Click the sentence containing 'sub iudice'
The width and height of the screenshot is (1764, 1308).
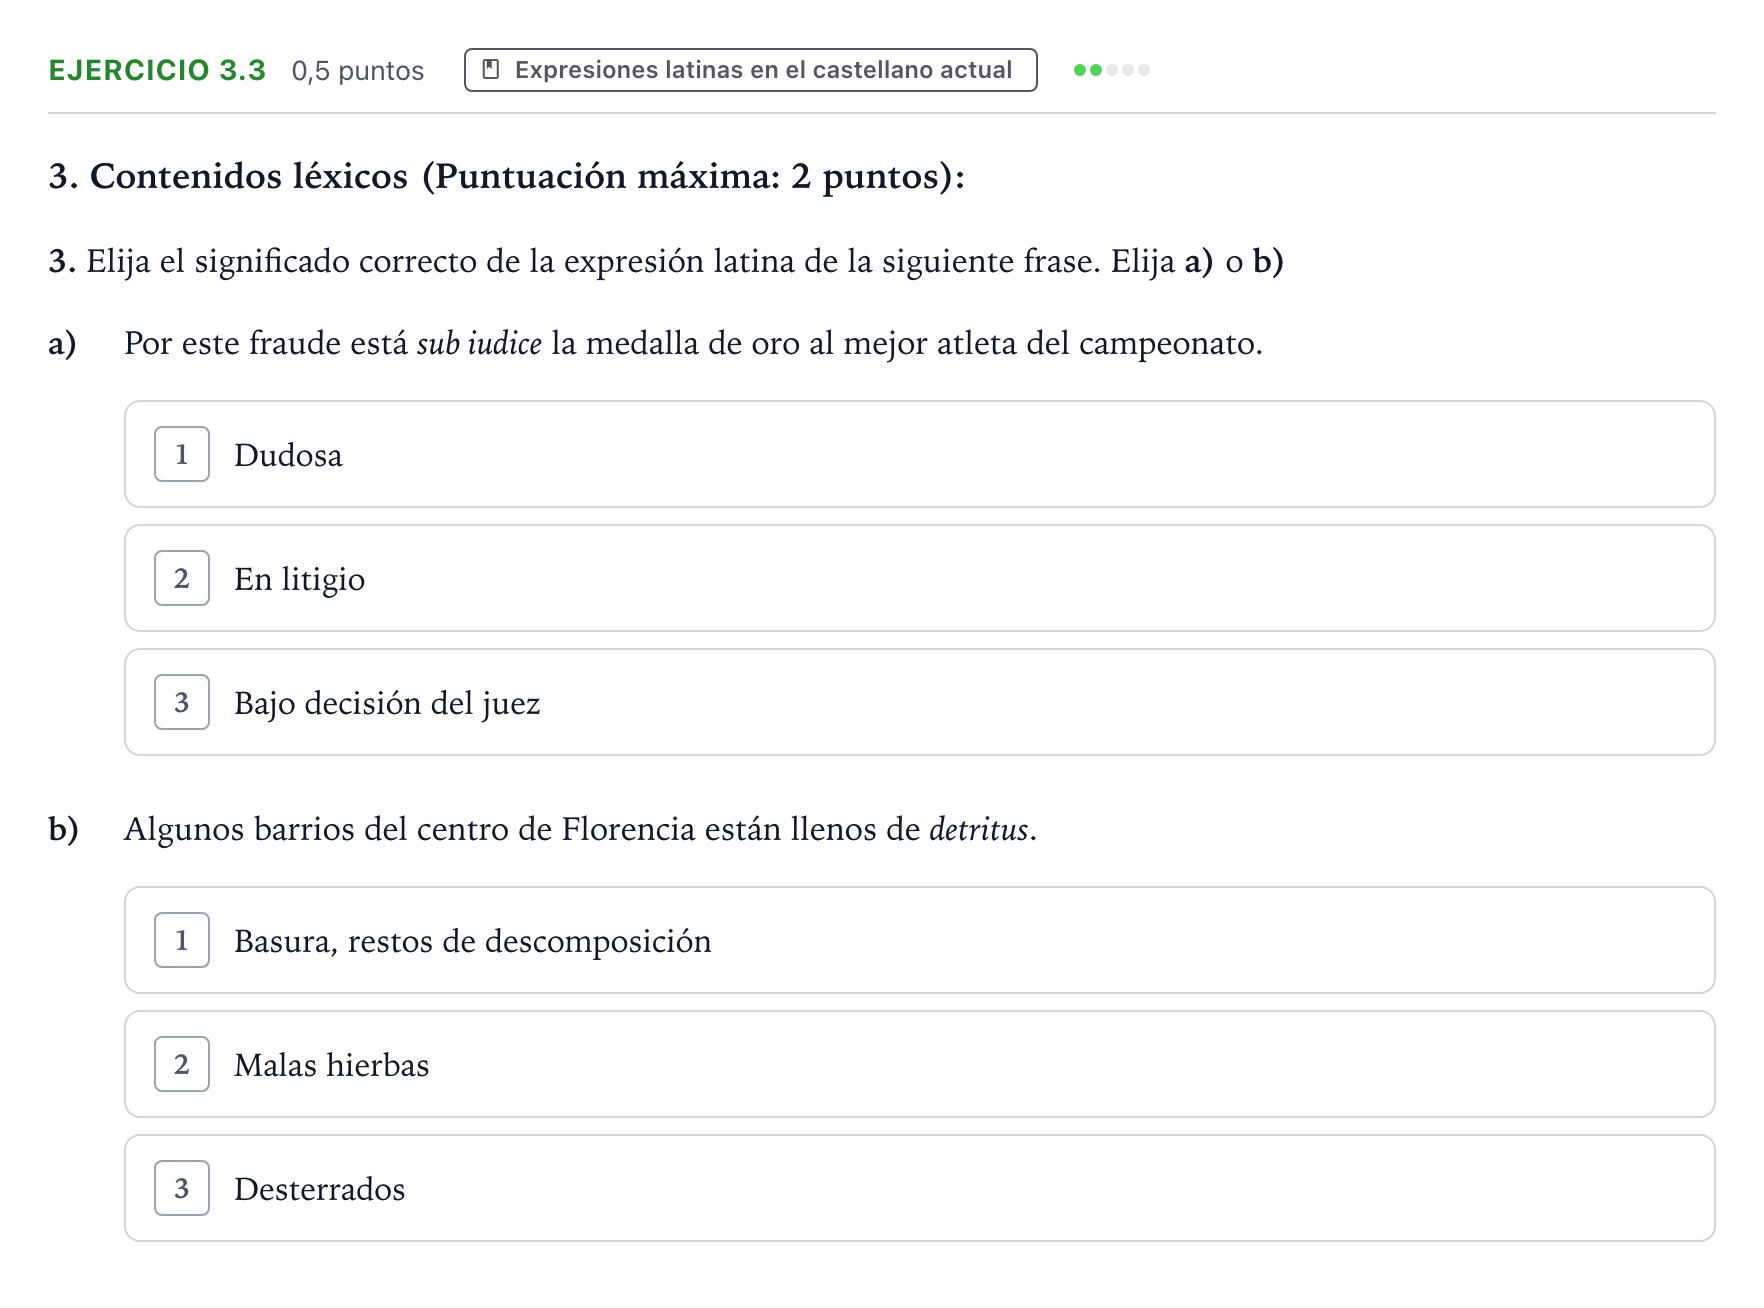pos(693,343)
